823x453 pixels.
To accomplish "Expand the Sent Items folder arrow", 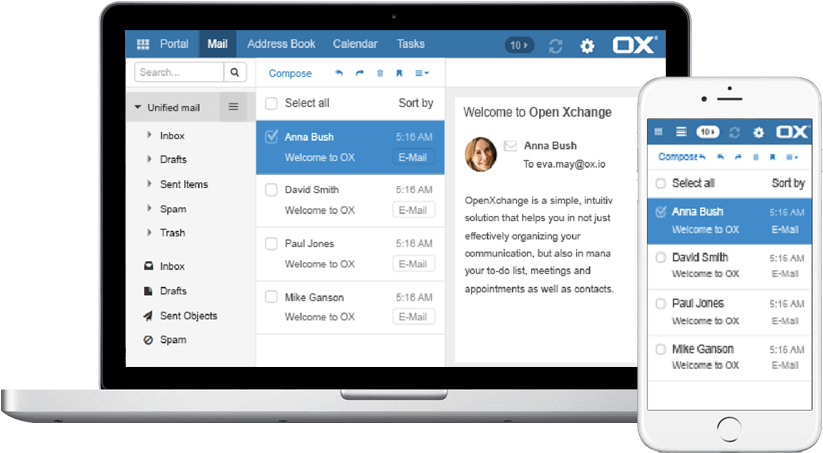I will tap(149, 184).
